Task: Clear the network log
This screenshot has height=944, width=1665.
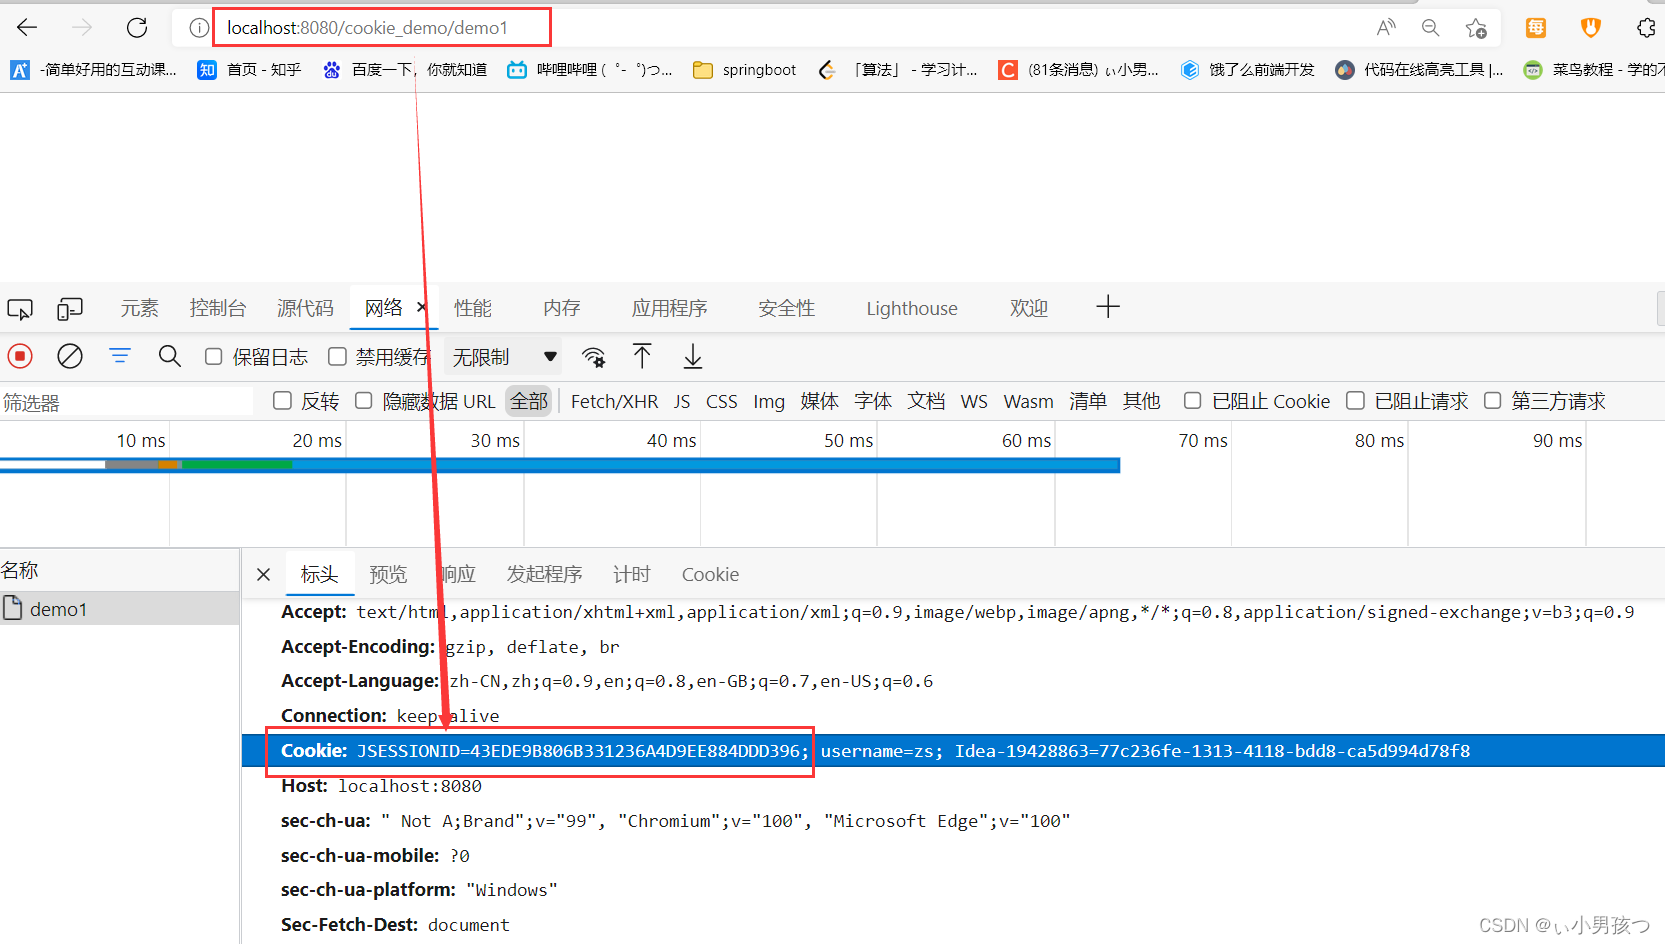Action: 70,356
